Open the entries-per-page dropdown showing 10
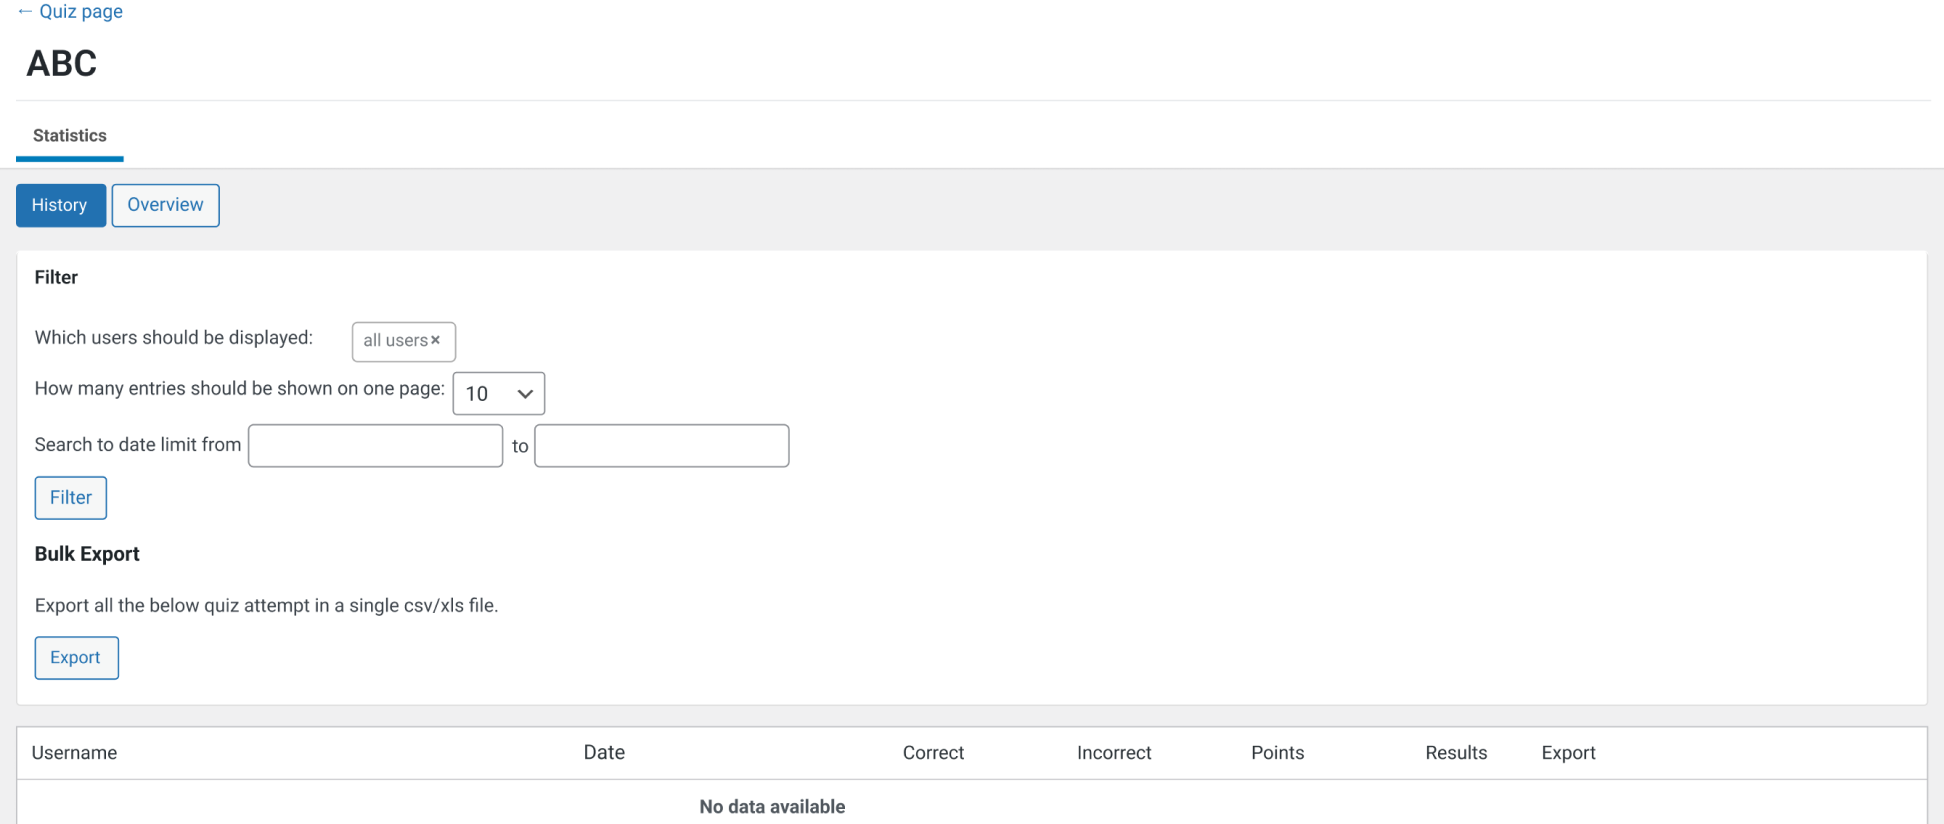Image resolution: width=1944 pixels, height=824 pixels. point(498,394)
